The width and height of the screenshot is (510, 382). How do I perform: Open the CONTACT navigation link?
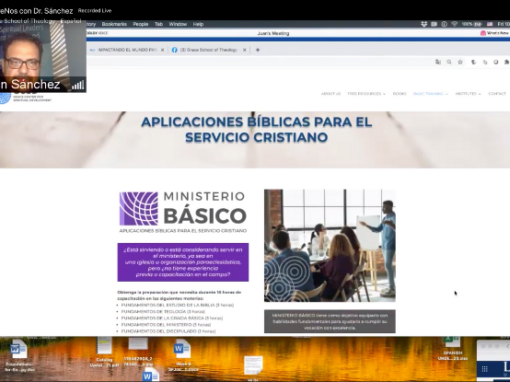497,94
